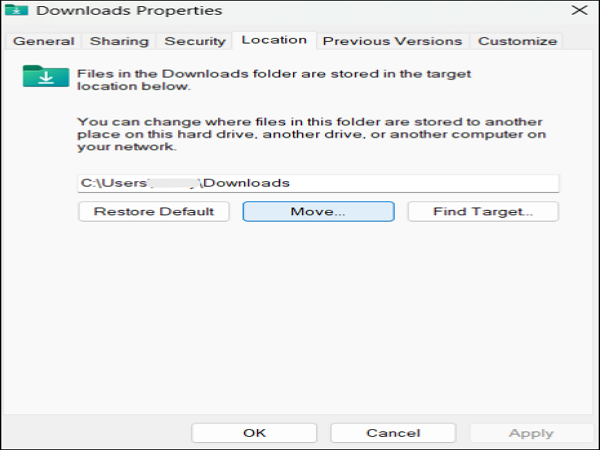Click the word Downloads in the location path
Screen dimensions: 600x450
(247, 183)
